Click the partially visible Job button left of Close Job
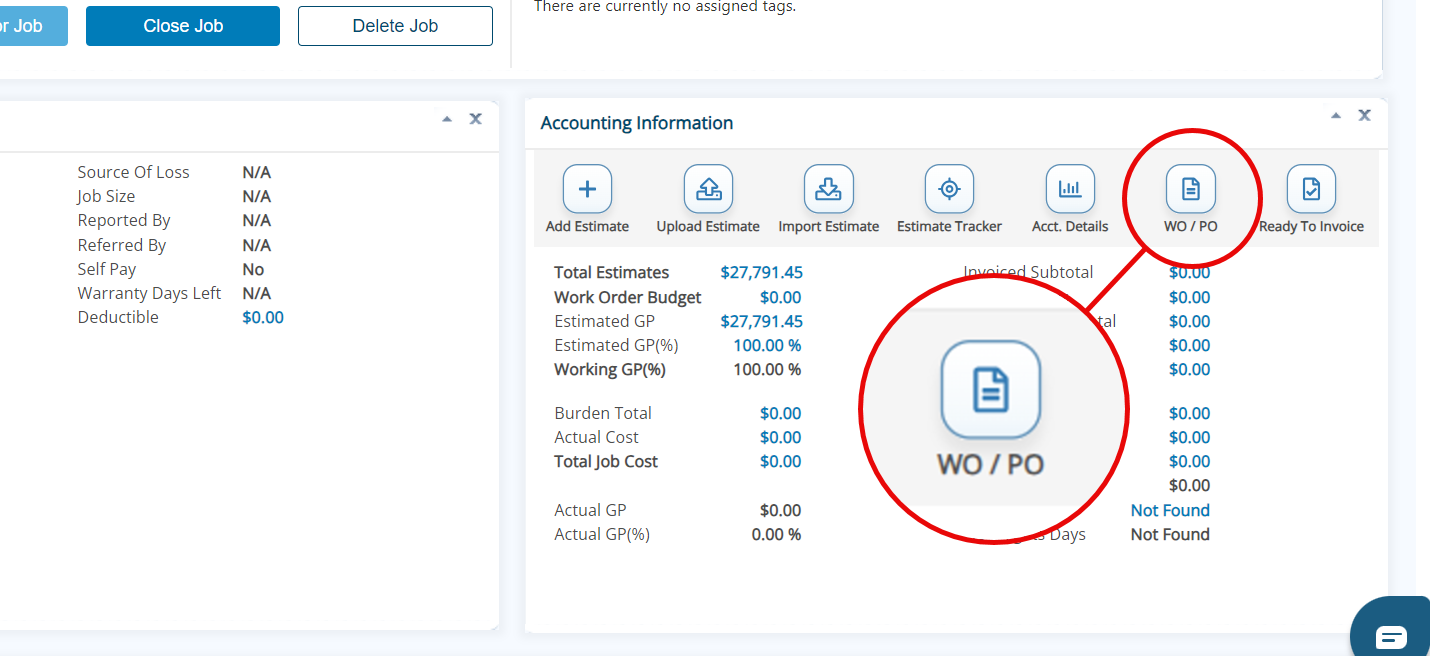This screenshot has width=1430, height=656. (x=34, y=26)
